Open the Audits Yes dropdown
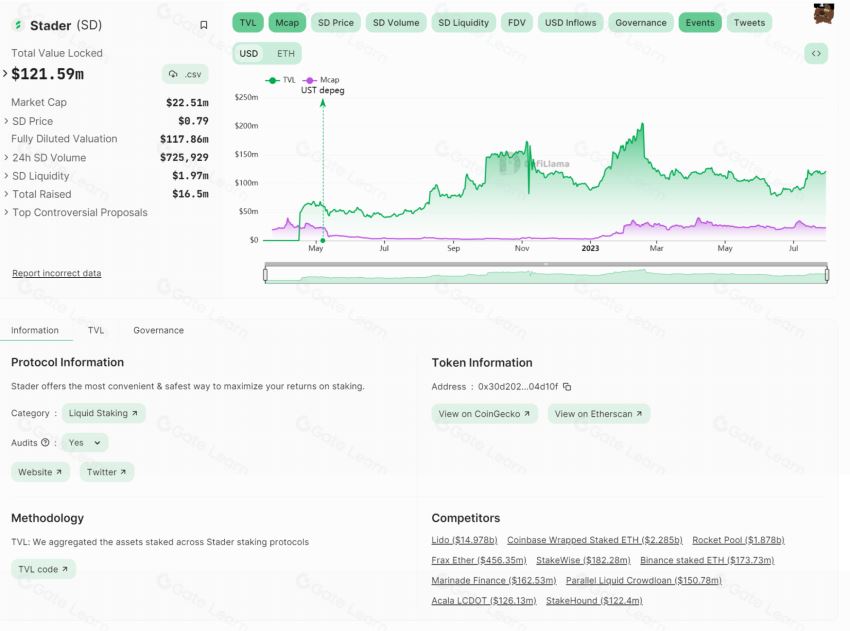 coord(85,443)
